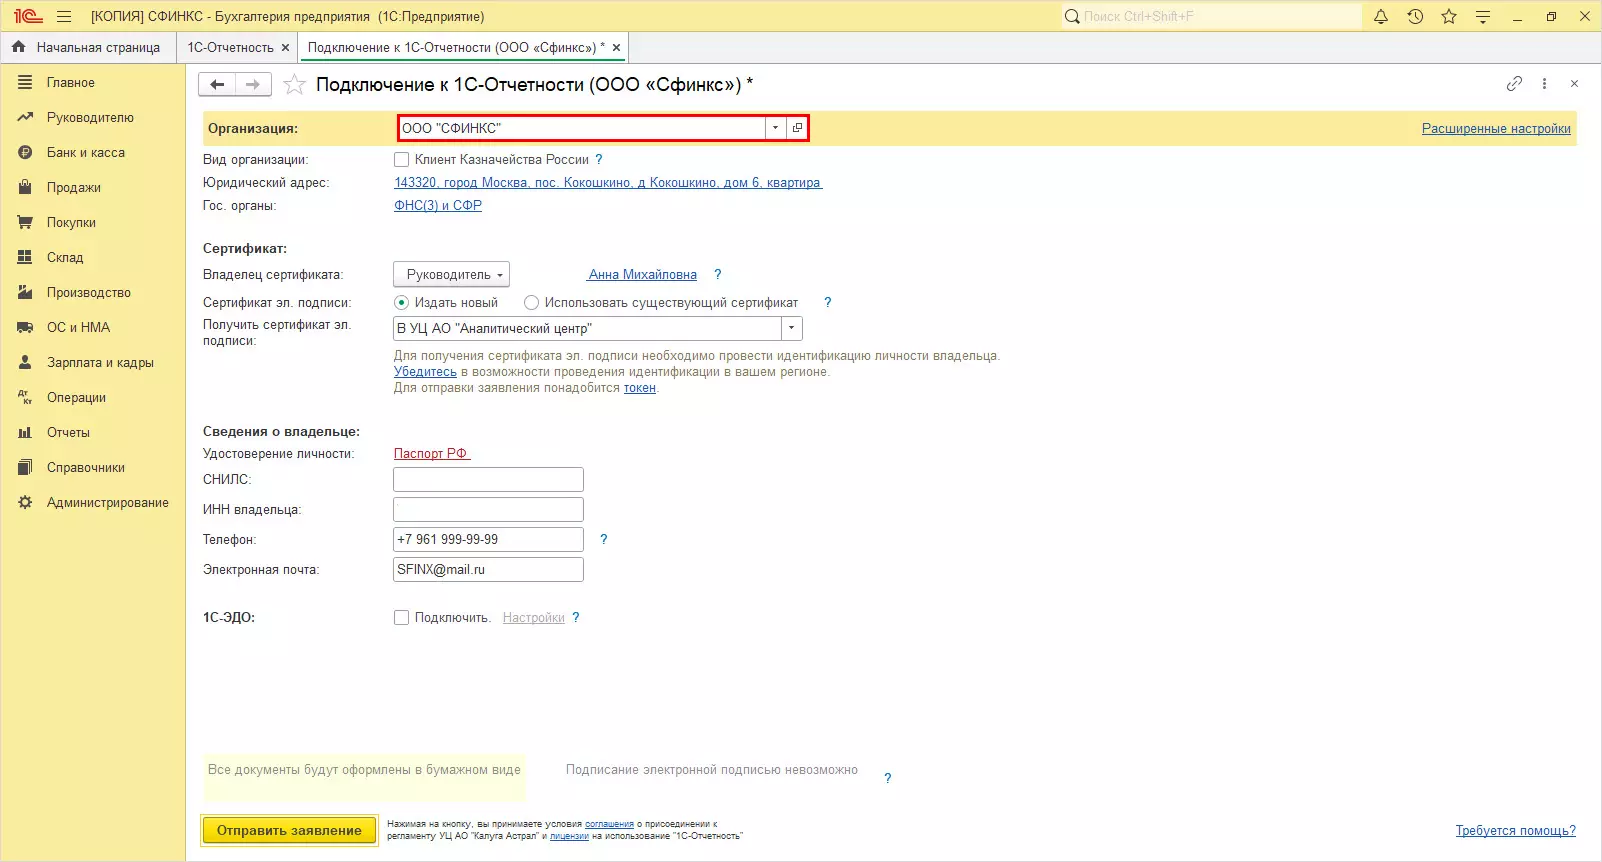Click the ОС и НМА truck icon
1602x862 pixels.
coord(25,327)
